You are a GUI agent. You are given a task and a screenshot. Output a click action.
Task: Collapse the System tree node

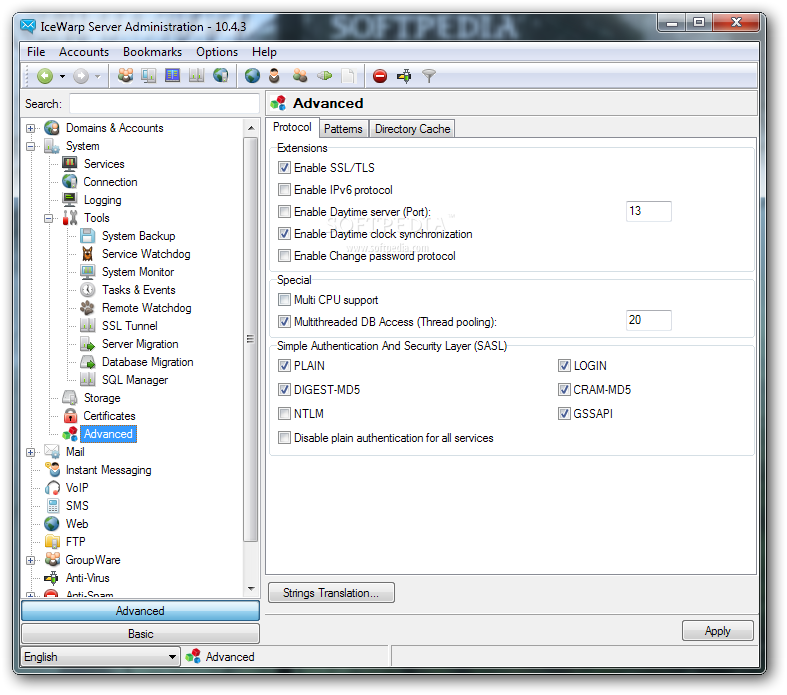coord(31,147)
